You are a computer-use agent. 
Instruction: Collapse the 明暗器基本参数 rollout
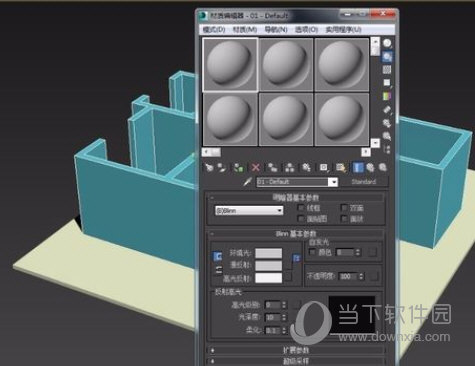coord(296,197)
